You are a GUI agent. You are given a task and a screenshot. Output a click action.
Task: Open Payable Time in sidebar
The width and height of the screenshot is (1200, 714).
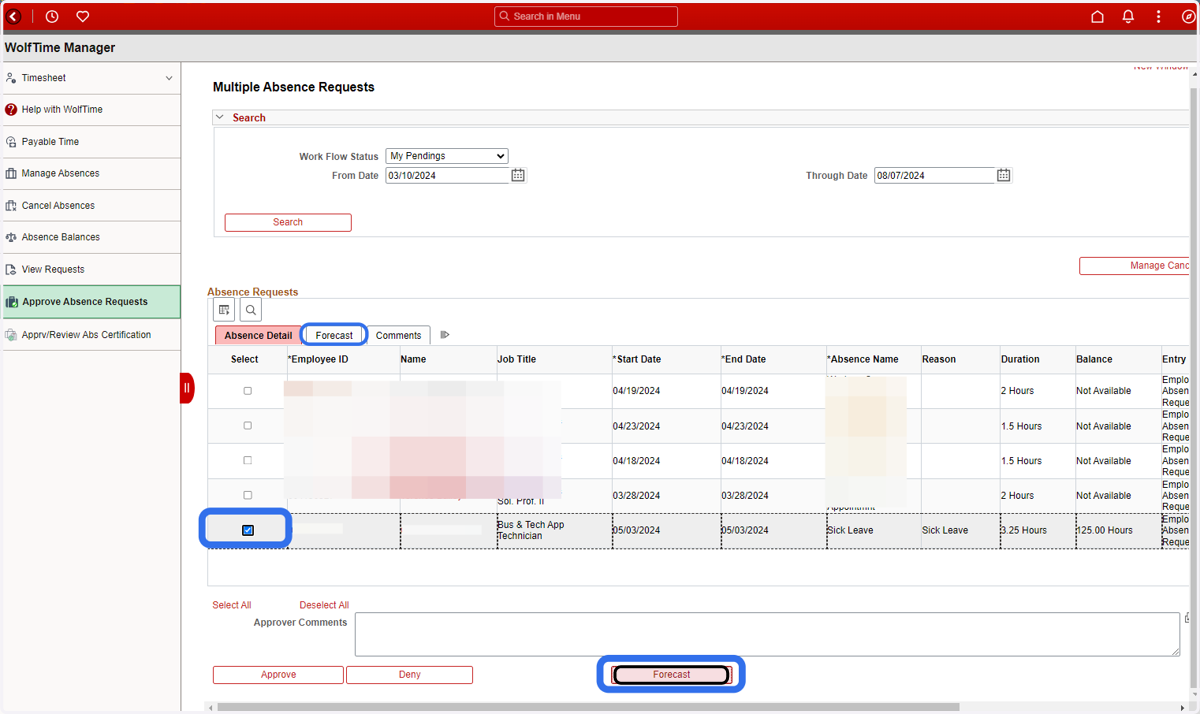(90, 142)
